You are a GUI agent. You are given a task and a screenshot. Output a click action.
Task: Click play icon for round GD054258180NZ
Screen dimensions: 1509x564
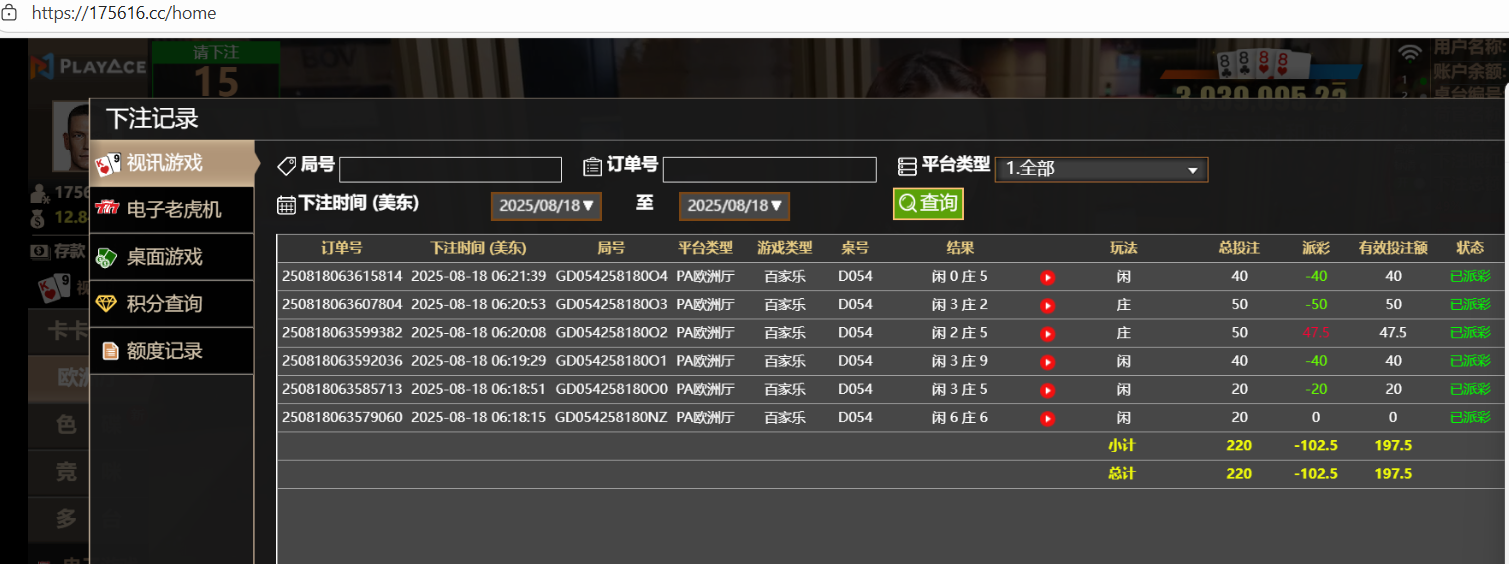[1047, 418]
